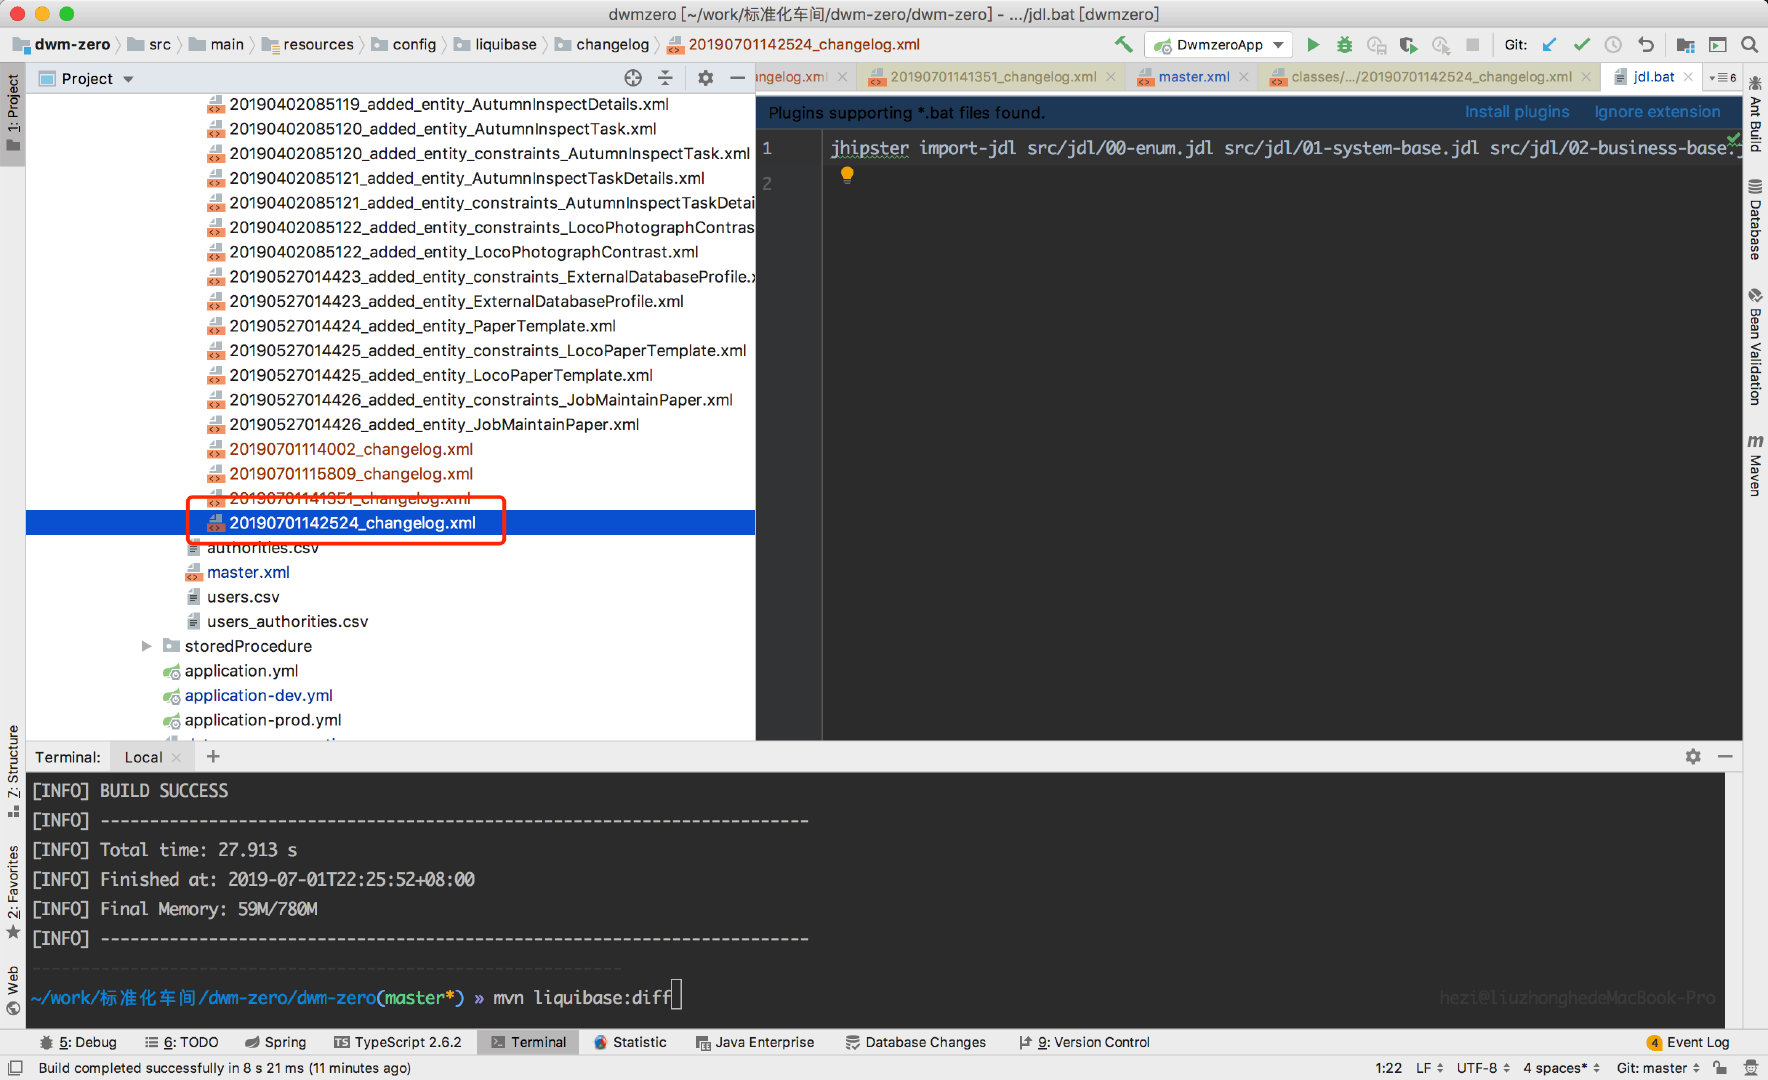Start debugging with the Debug icon

tap(1344, 44)
